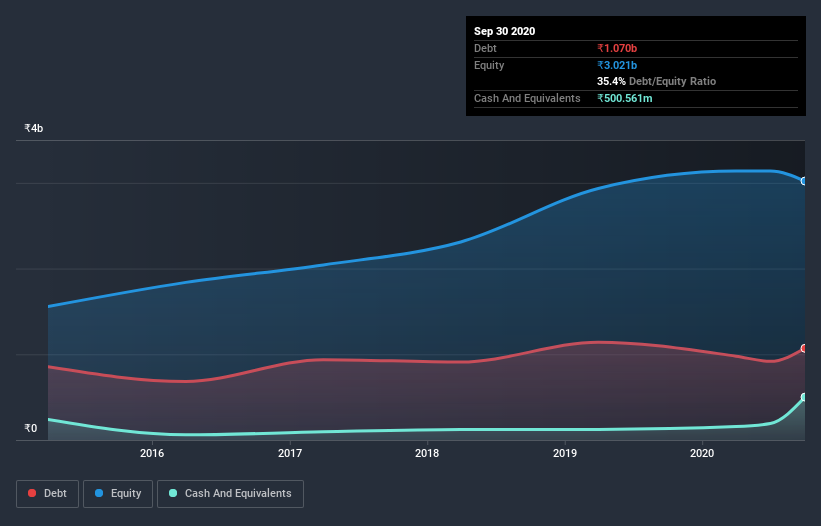
Task: Click the red Debt data point marker
Action: tap(804, 349)
